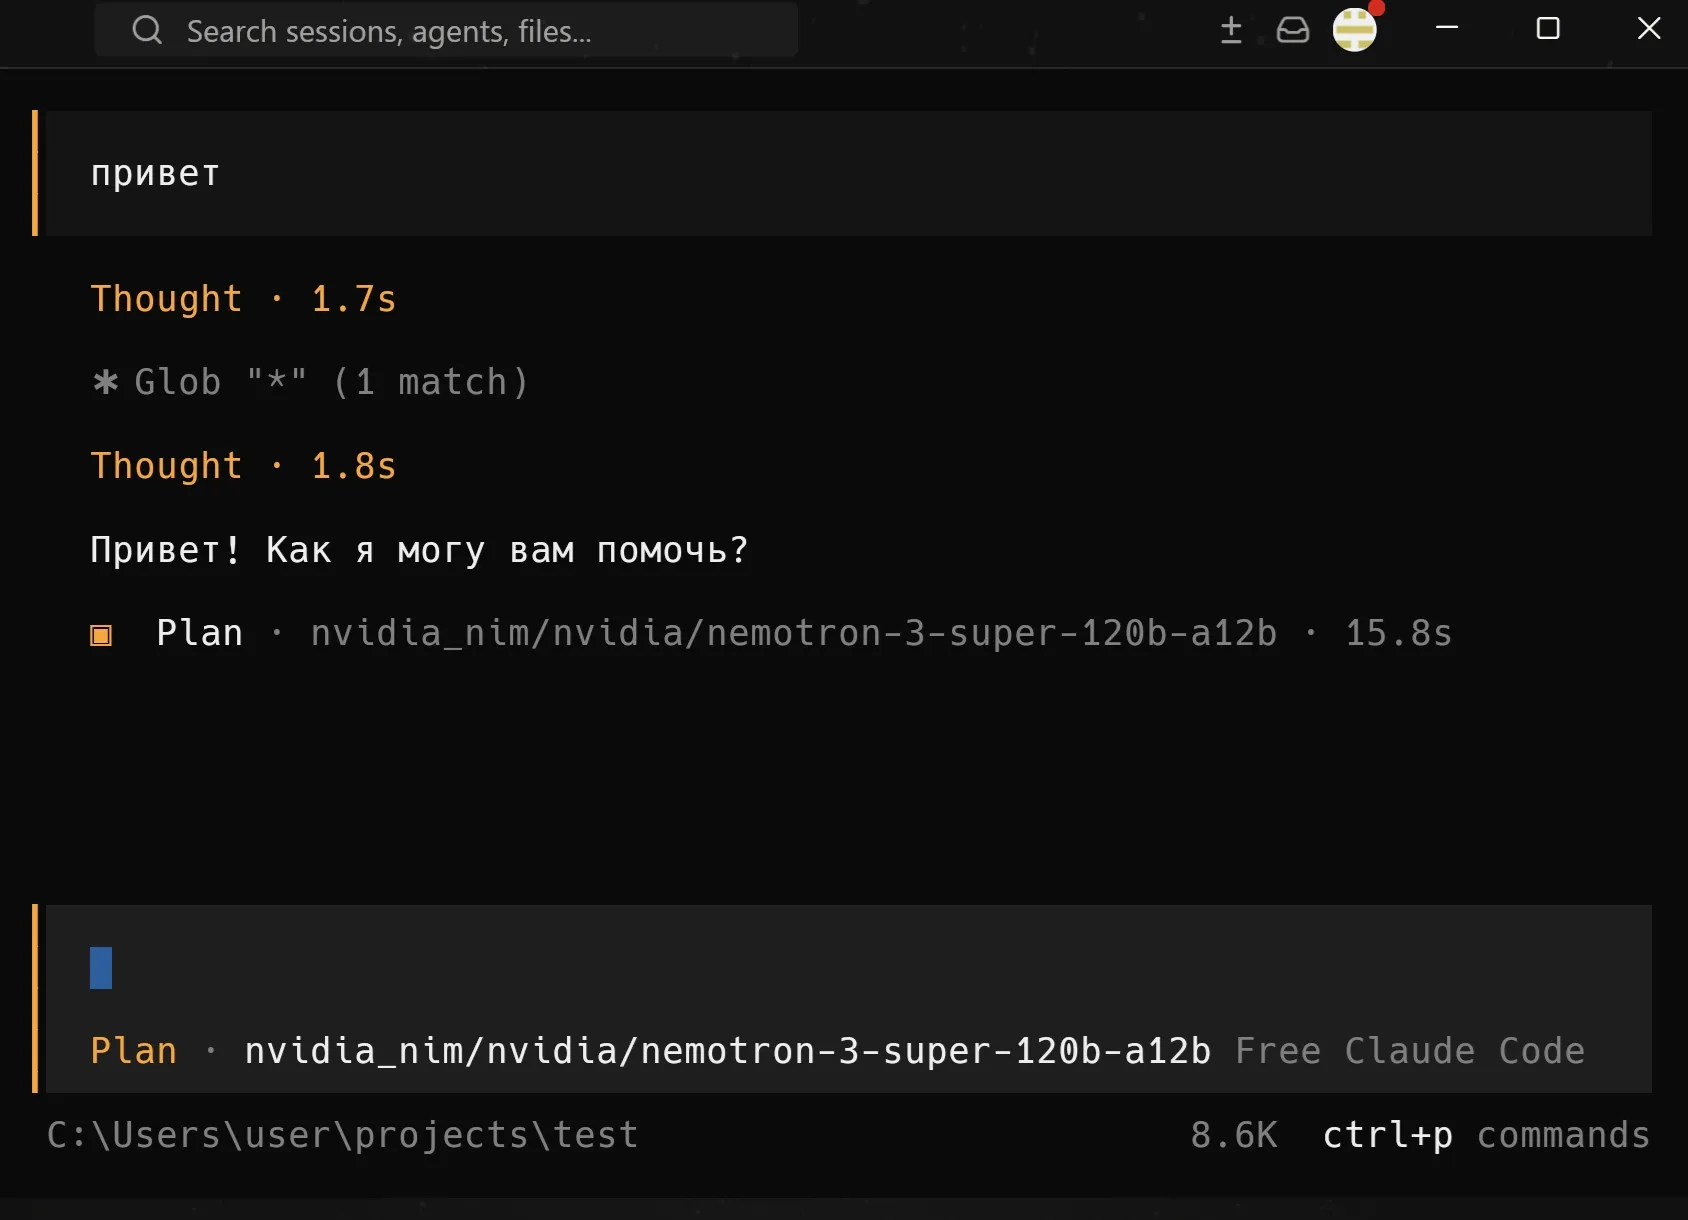Open the ctrl+p commands palette hint
This screenshot has height=1220, width=1688.
point(1486,1135)
